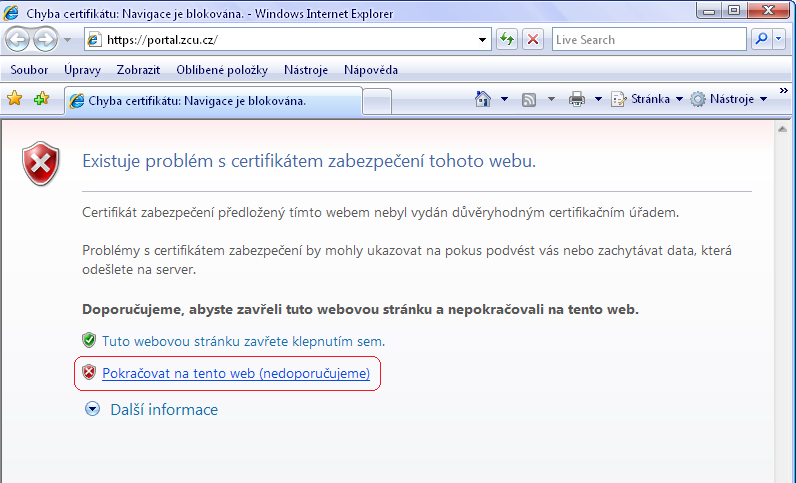
Task: Expand the Feeds dropdown arrow
Action: tap(551, 99)
